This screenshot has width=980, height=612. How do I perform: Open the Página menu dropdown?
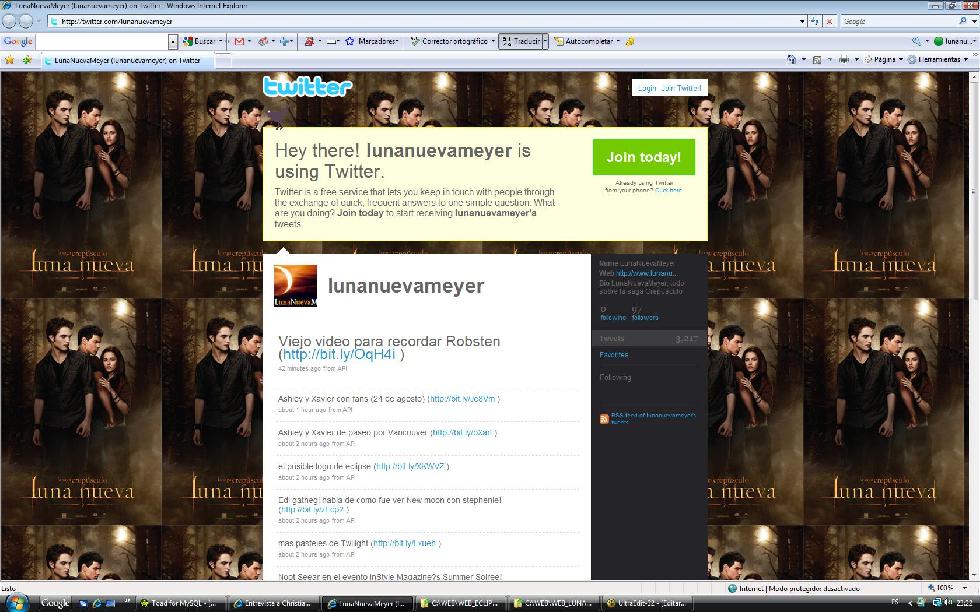coord(883,60)
